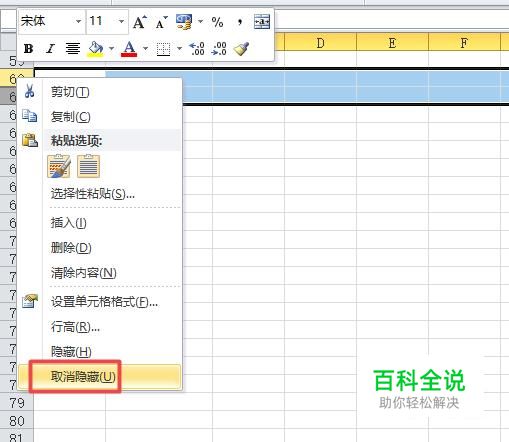Apply cell Borders button
The width and height of the screenshot is (509, 442).
pyautogui.click(x=163, y=49)
